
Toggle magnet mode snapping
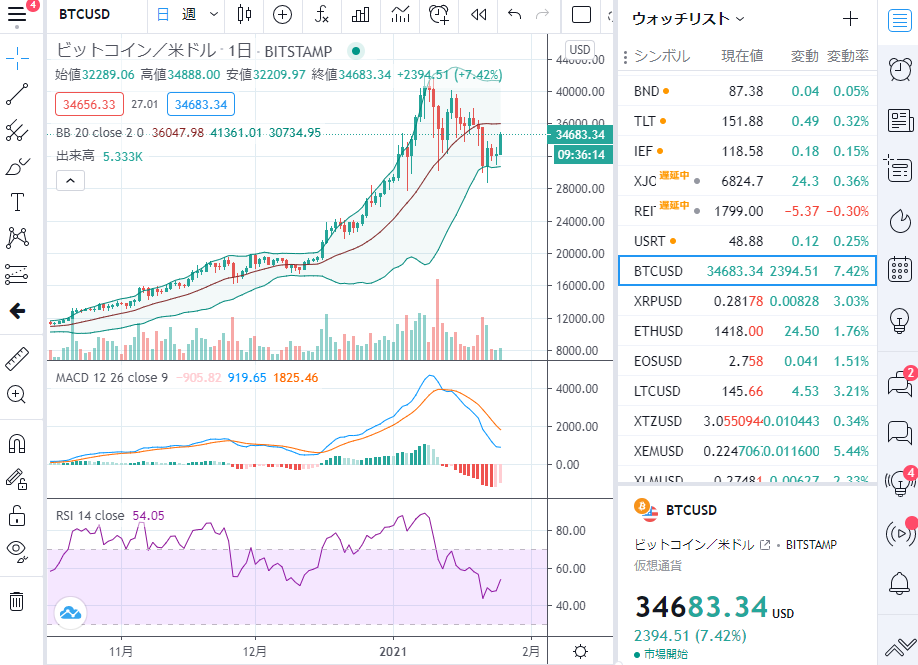pyautogui.click(x=17, y=444)
